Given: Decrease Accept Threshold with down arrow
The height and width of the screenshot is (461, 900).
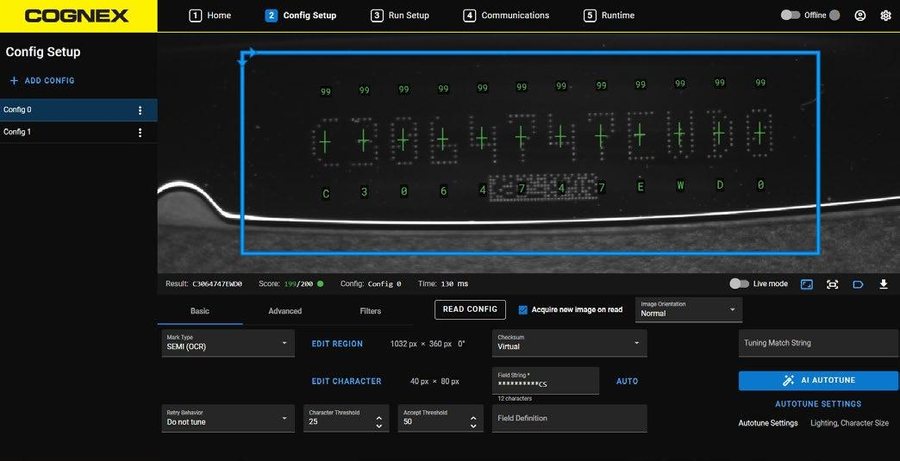Looking at the screenshot, I should [473, 426].
